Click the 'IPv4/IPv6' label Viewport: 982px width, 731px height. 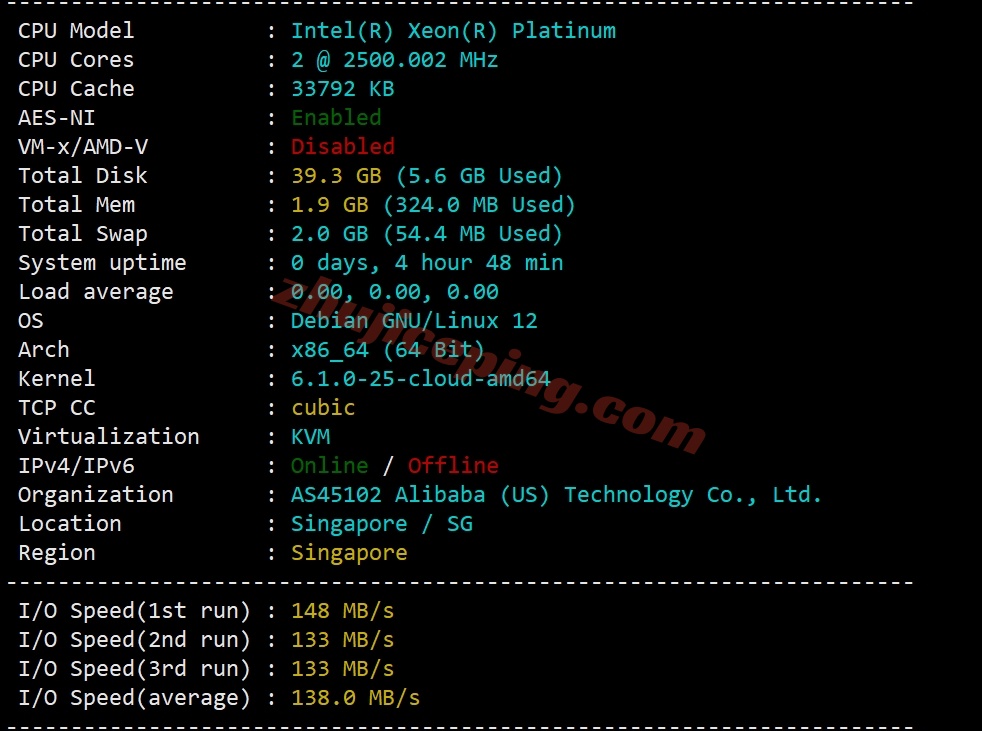76,465
